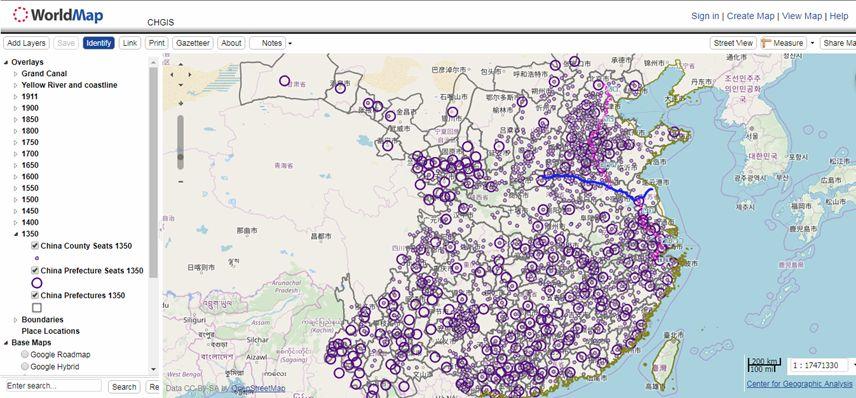
Task: Select the Place Locations tree item
Action: tap(50, 331)
